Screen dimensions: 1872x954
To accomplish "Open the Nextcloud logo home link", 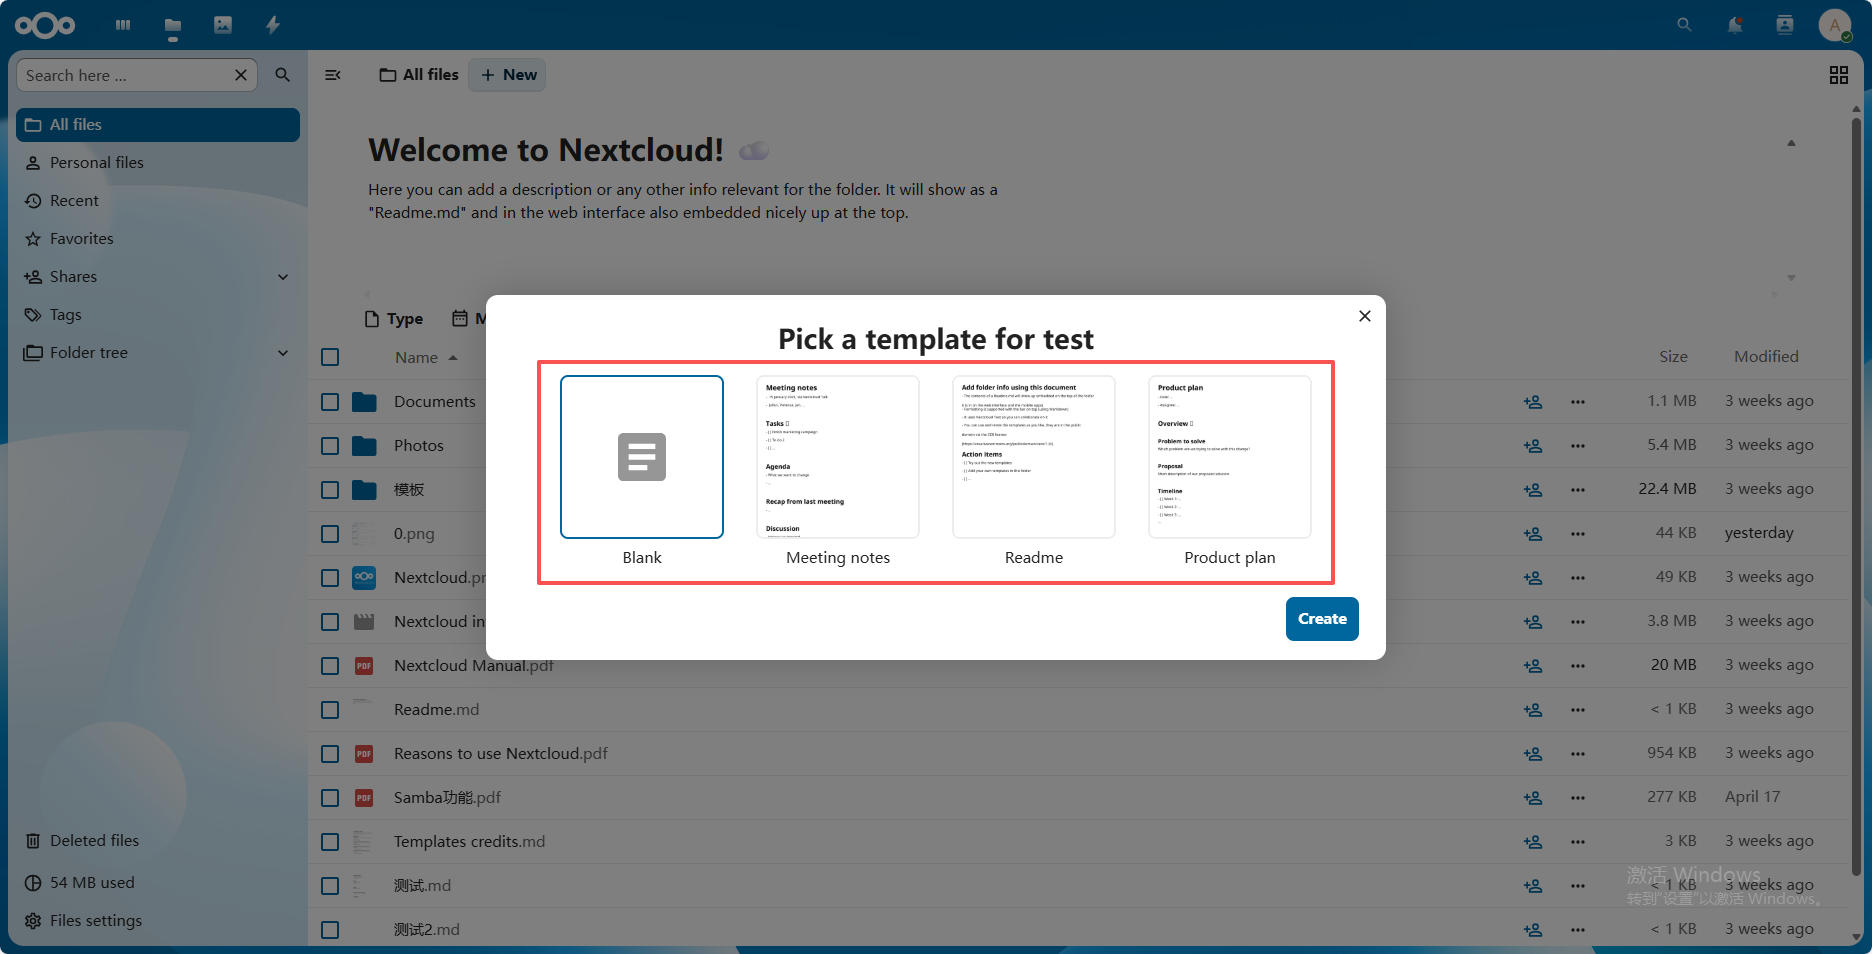I will point(45,25).
